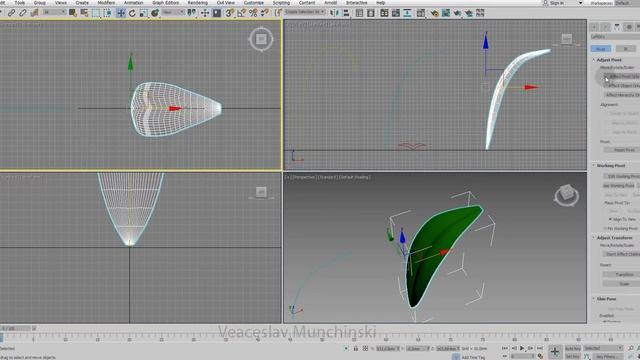The image size is (640, 360).
Task: Open the Render Setup teapot icon
Action: [x=434, y=13]
